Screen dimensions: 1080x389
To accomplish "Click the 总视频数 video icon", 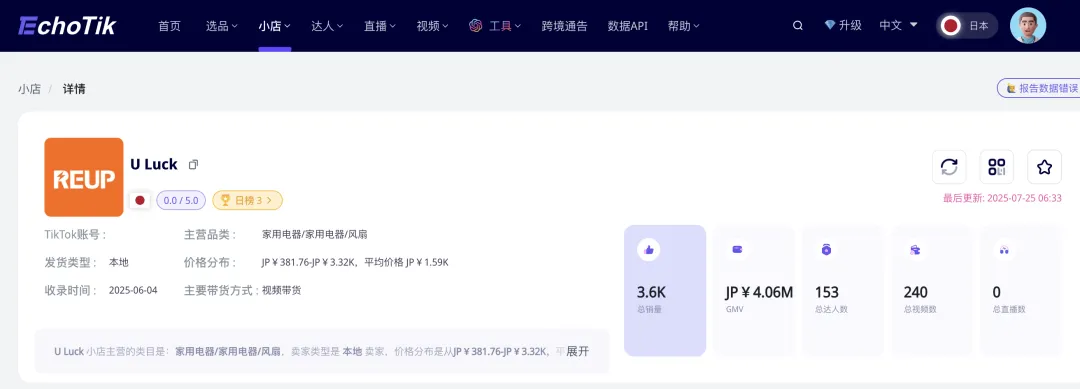I will [915, 250].
